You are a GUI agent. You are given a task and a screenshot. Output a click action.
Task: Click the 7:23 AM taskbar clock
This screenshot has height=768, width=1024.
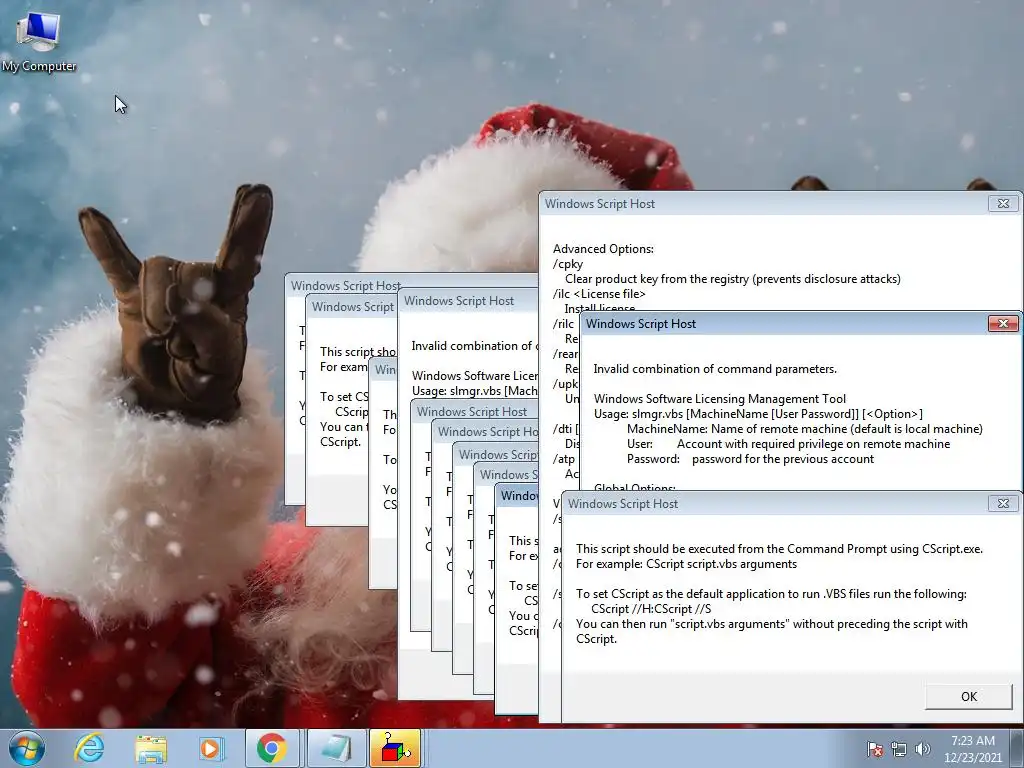coord(972,741)
